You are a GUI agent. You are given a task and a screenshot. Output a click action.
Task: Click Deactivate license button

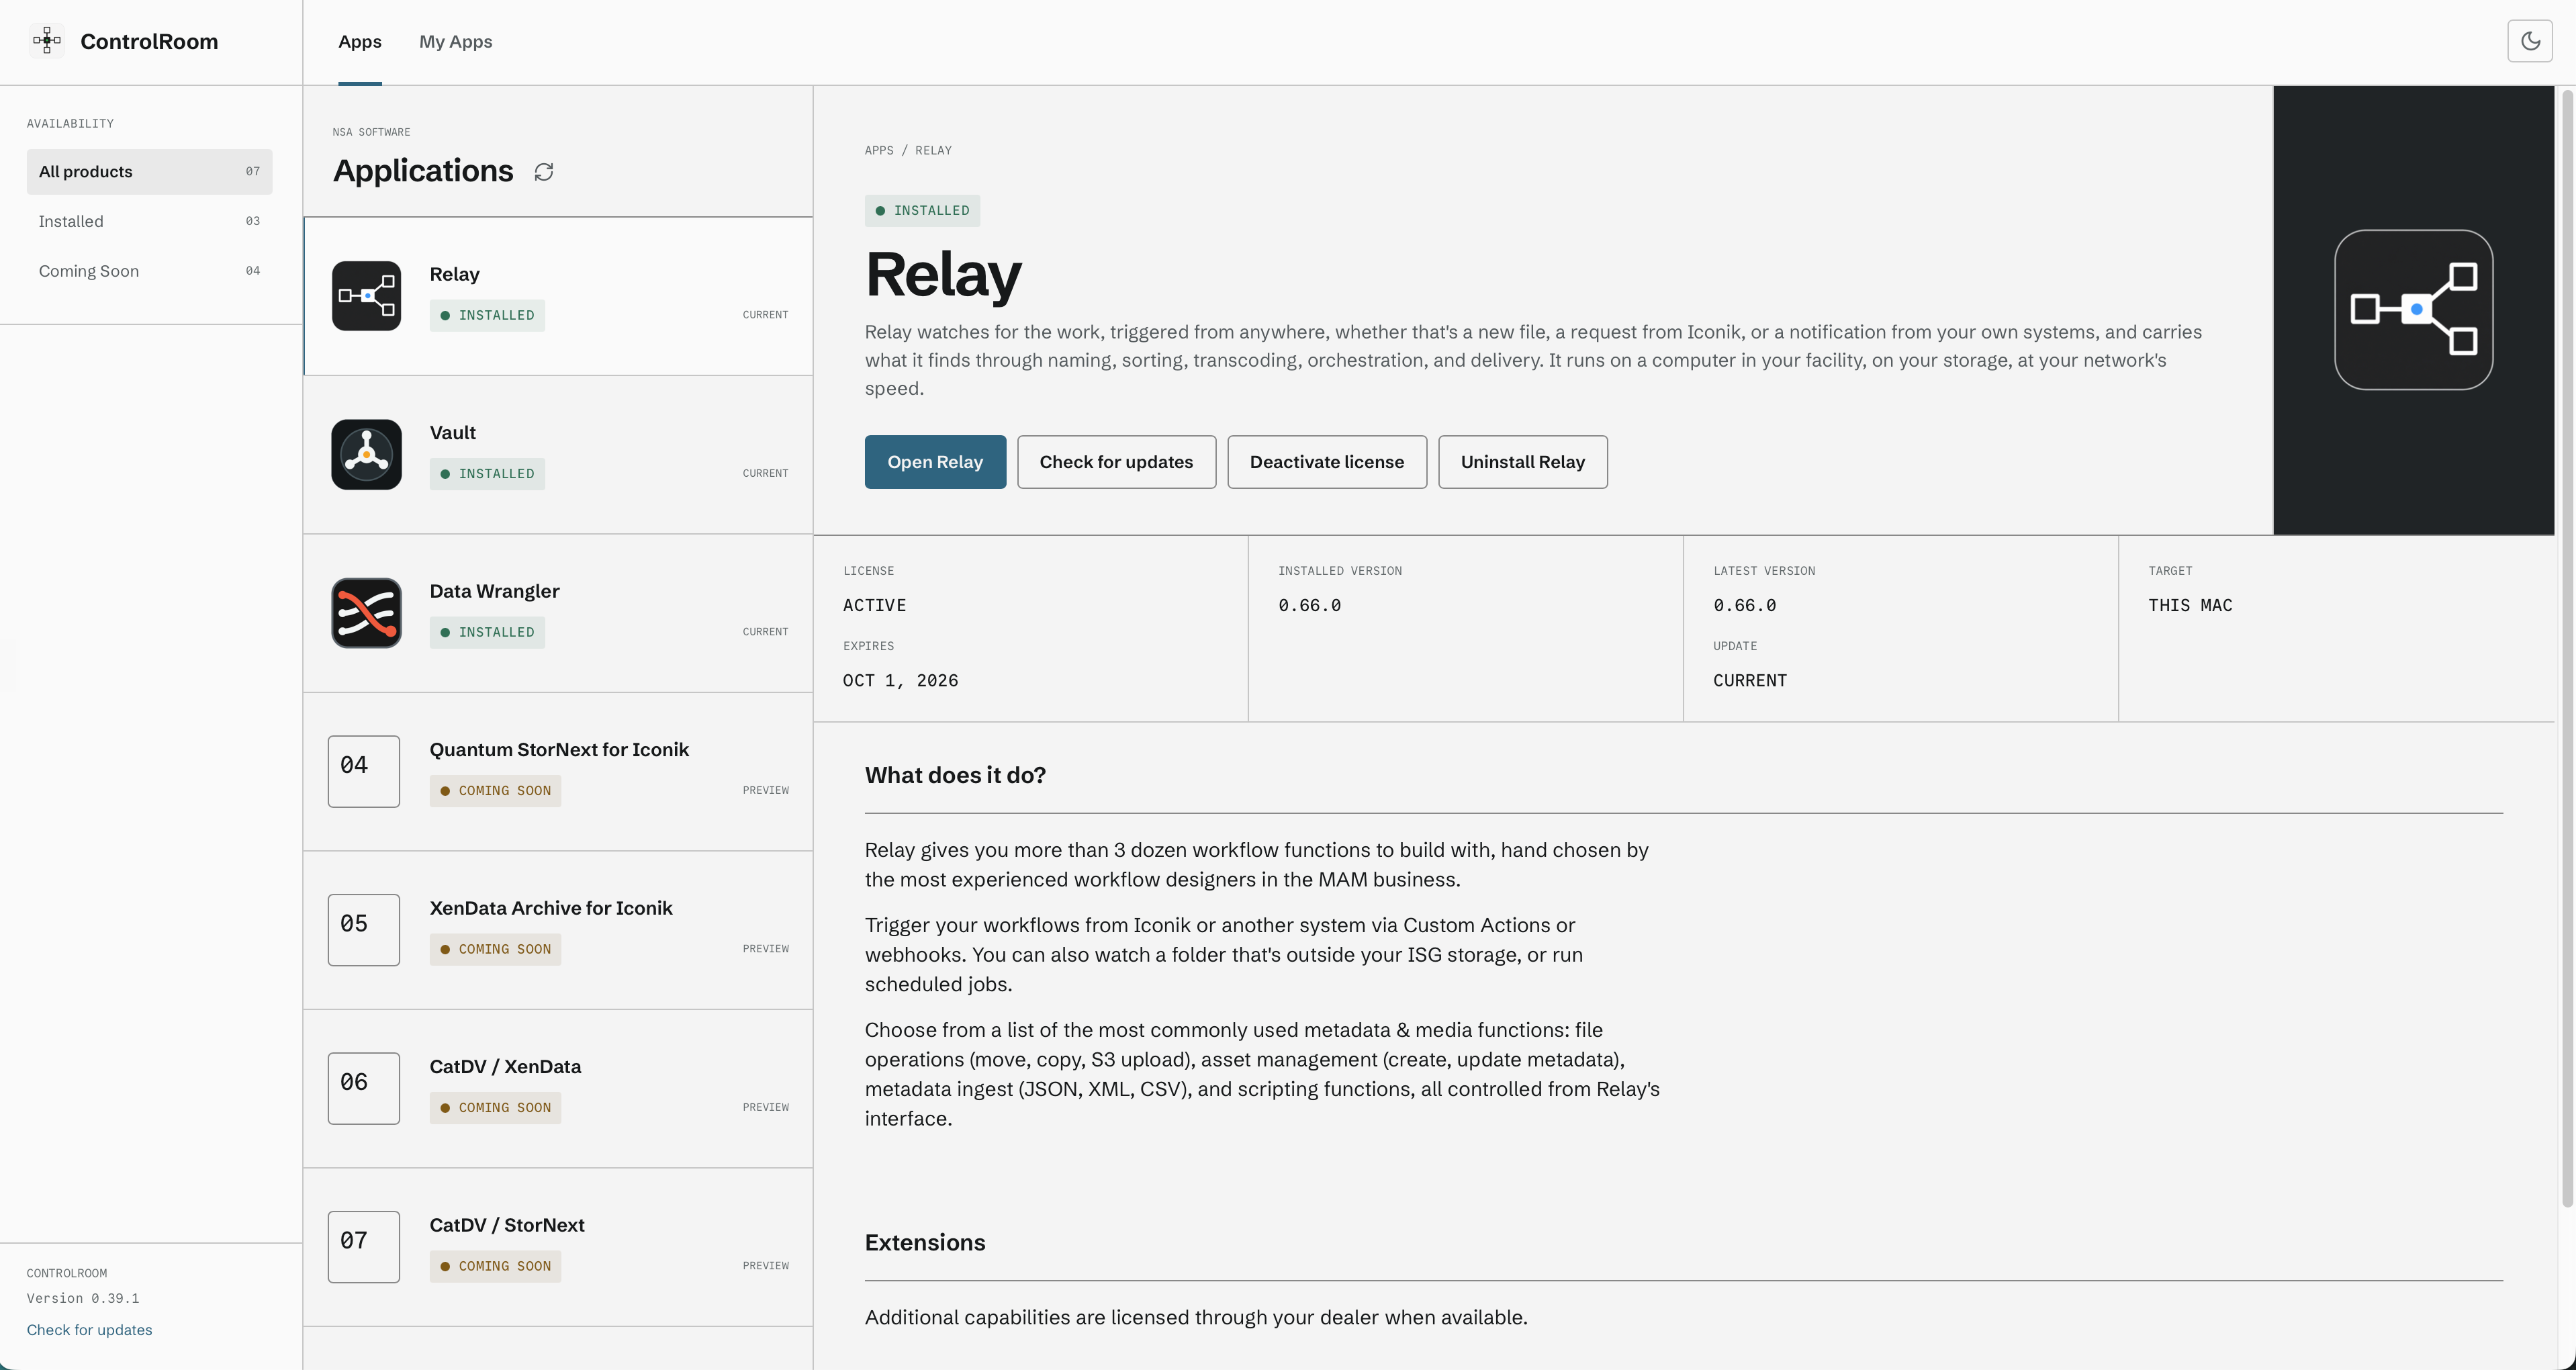point(1326,462)
